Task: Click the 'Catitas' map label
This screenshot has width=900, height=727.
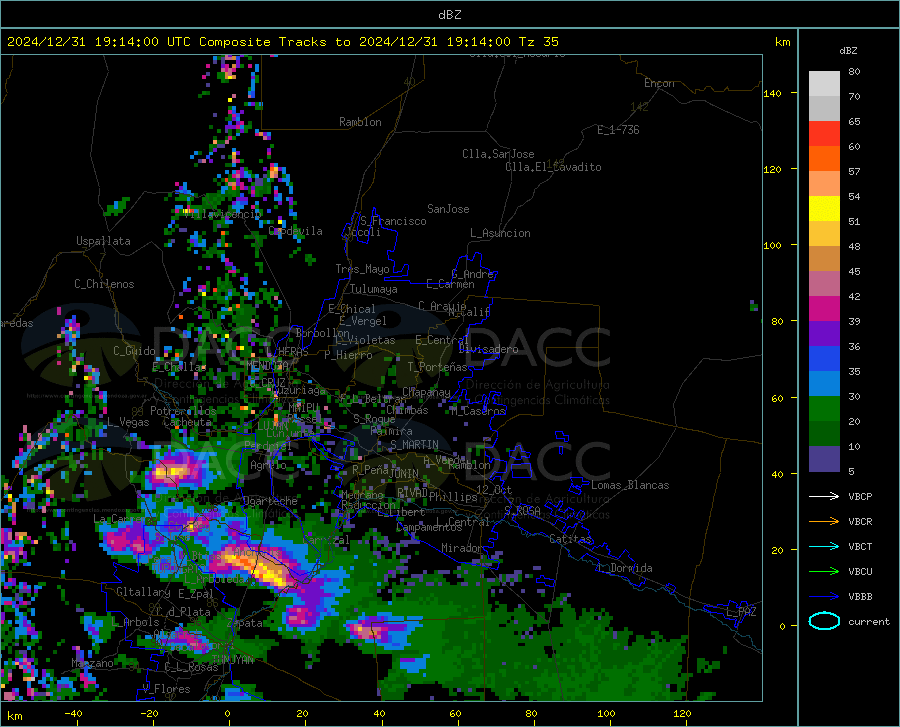Action: tap(571, 539)
